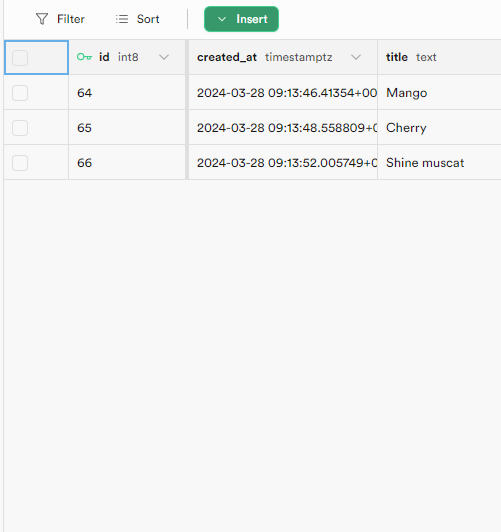The width and height of the screenshot is (501, 532).
Task: Click the title column header
Action: click(x=439, y=57)
